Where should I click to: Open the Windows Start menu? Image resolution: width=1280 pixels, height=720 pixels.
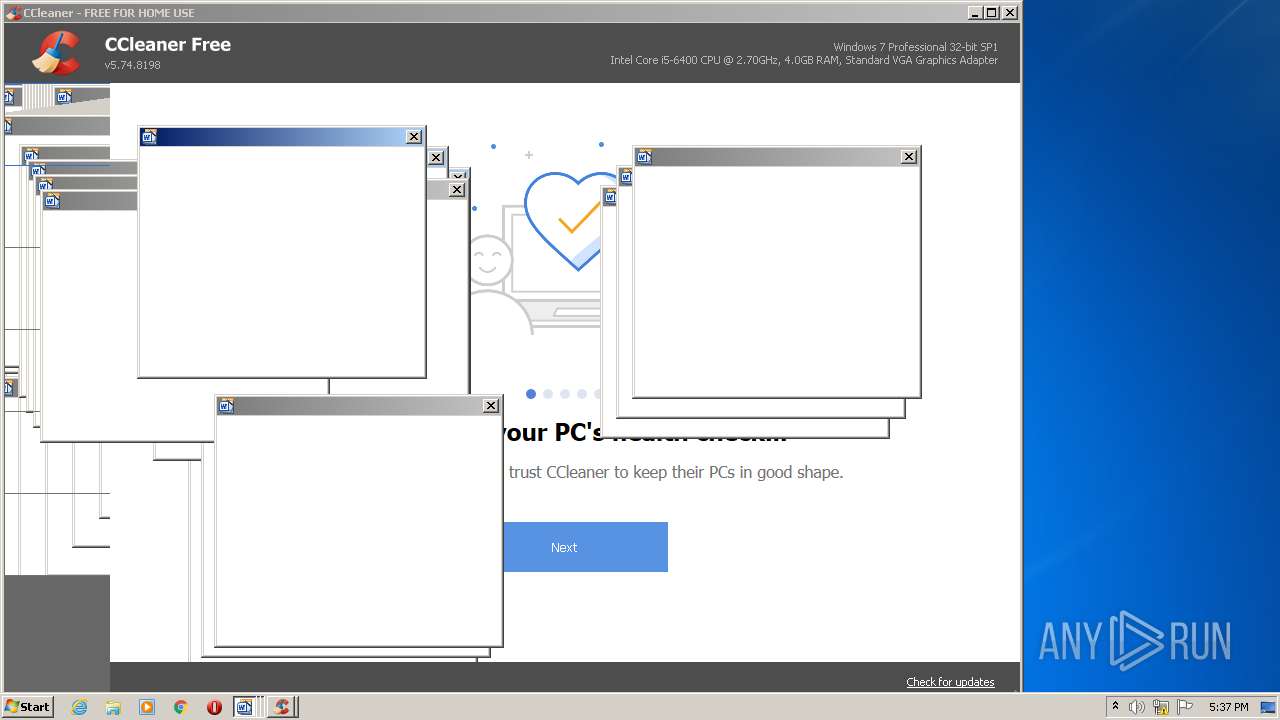28,707
